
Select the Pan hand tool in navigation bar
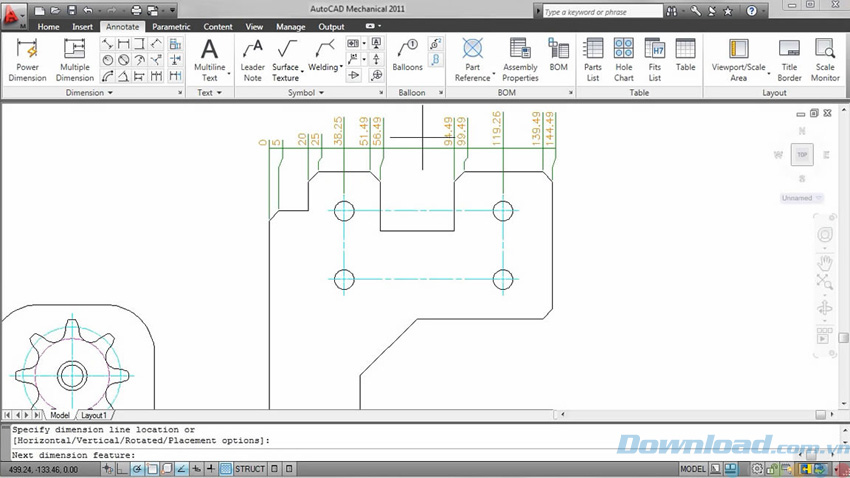pyautogui.click(x=825, y=263)
